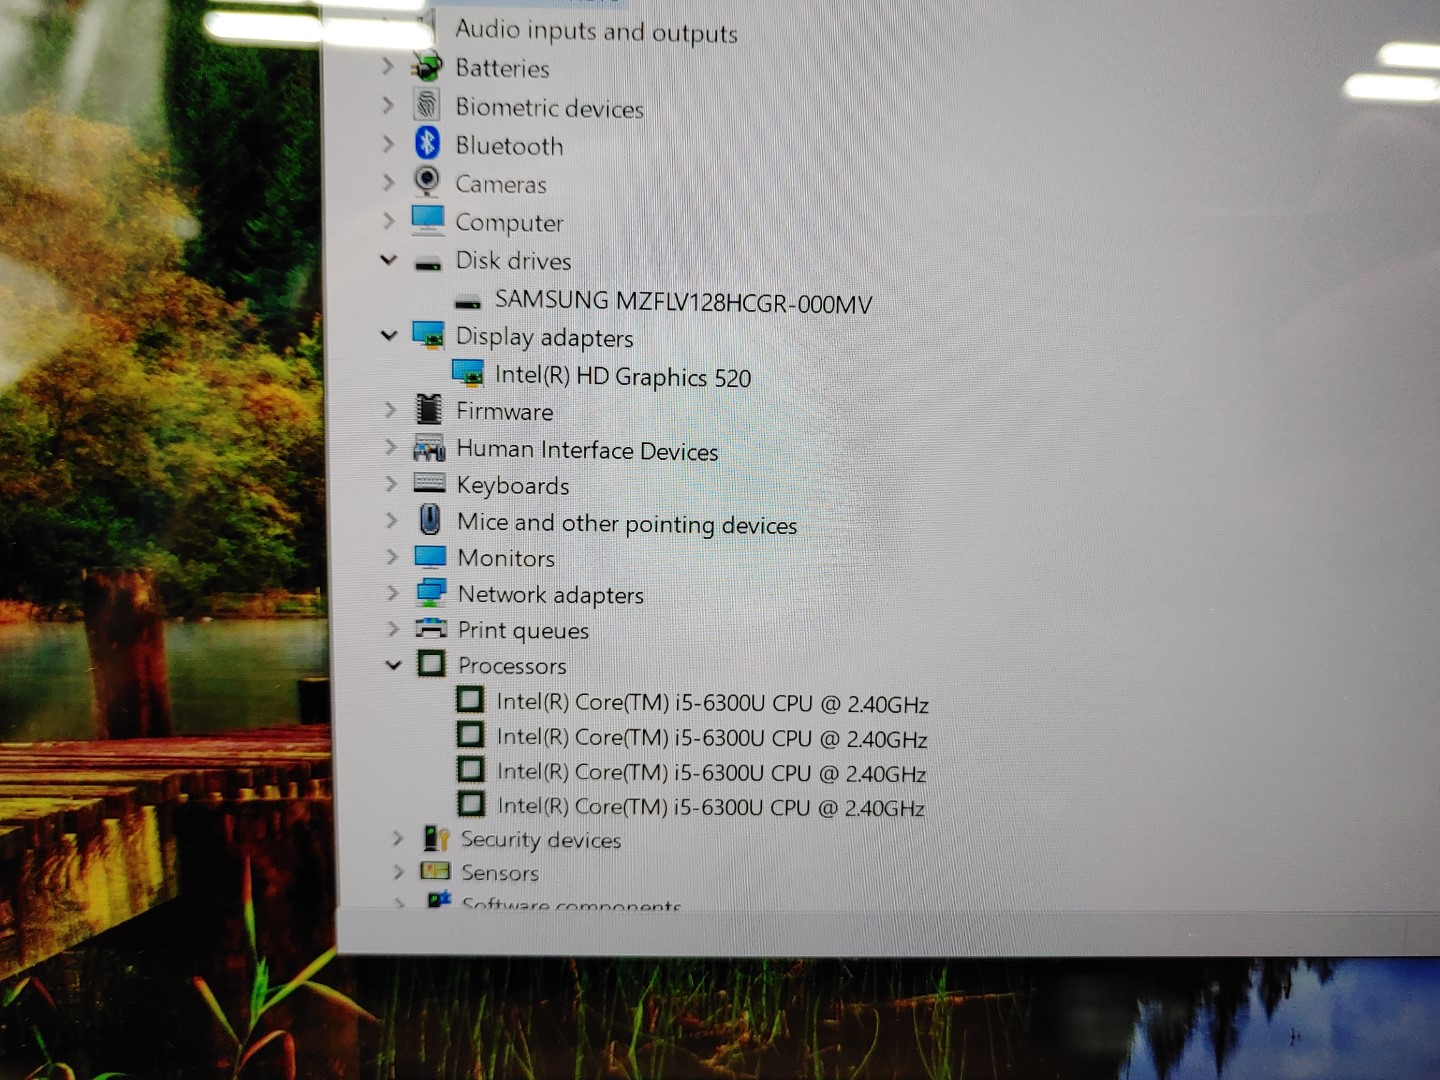Image resolution: width=1440 pixels, height=1080 pixels.
Task: Expand the Computer node
Action: click(x=389, y=220)
